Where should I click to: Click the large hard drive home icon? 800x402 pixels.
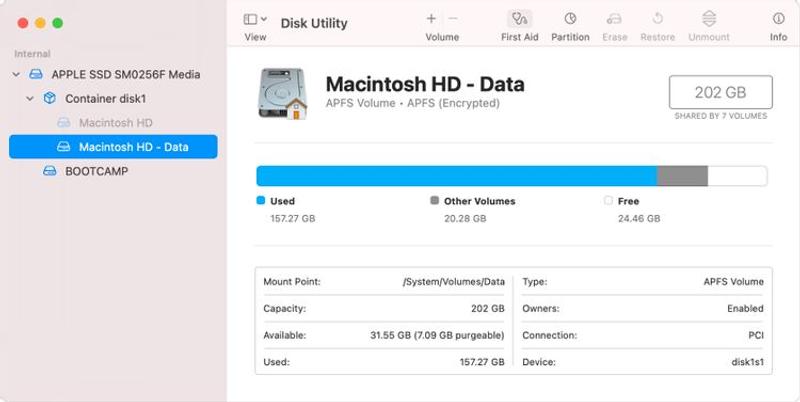coord(283,94)
